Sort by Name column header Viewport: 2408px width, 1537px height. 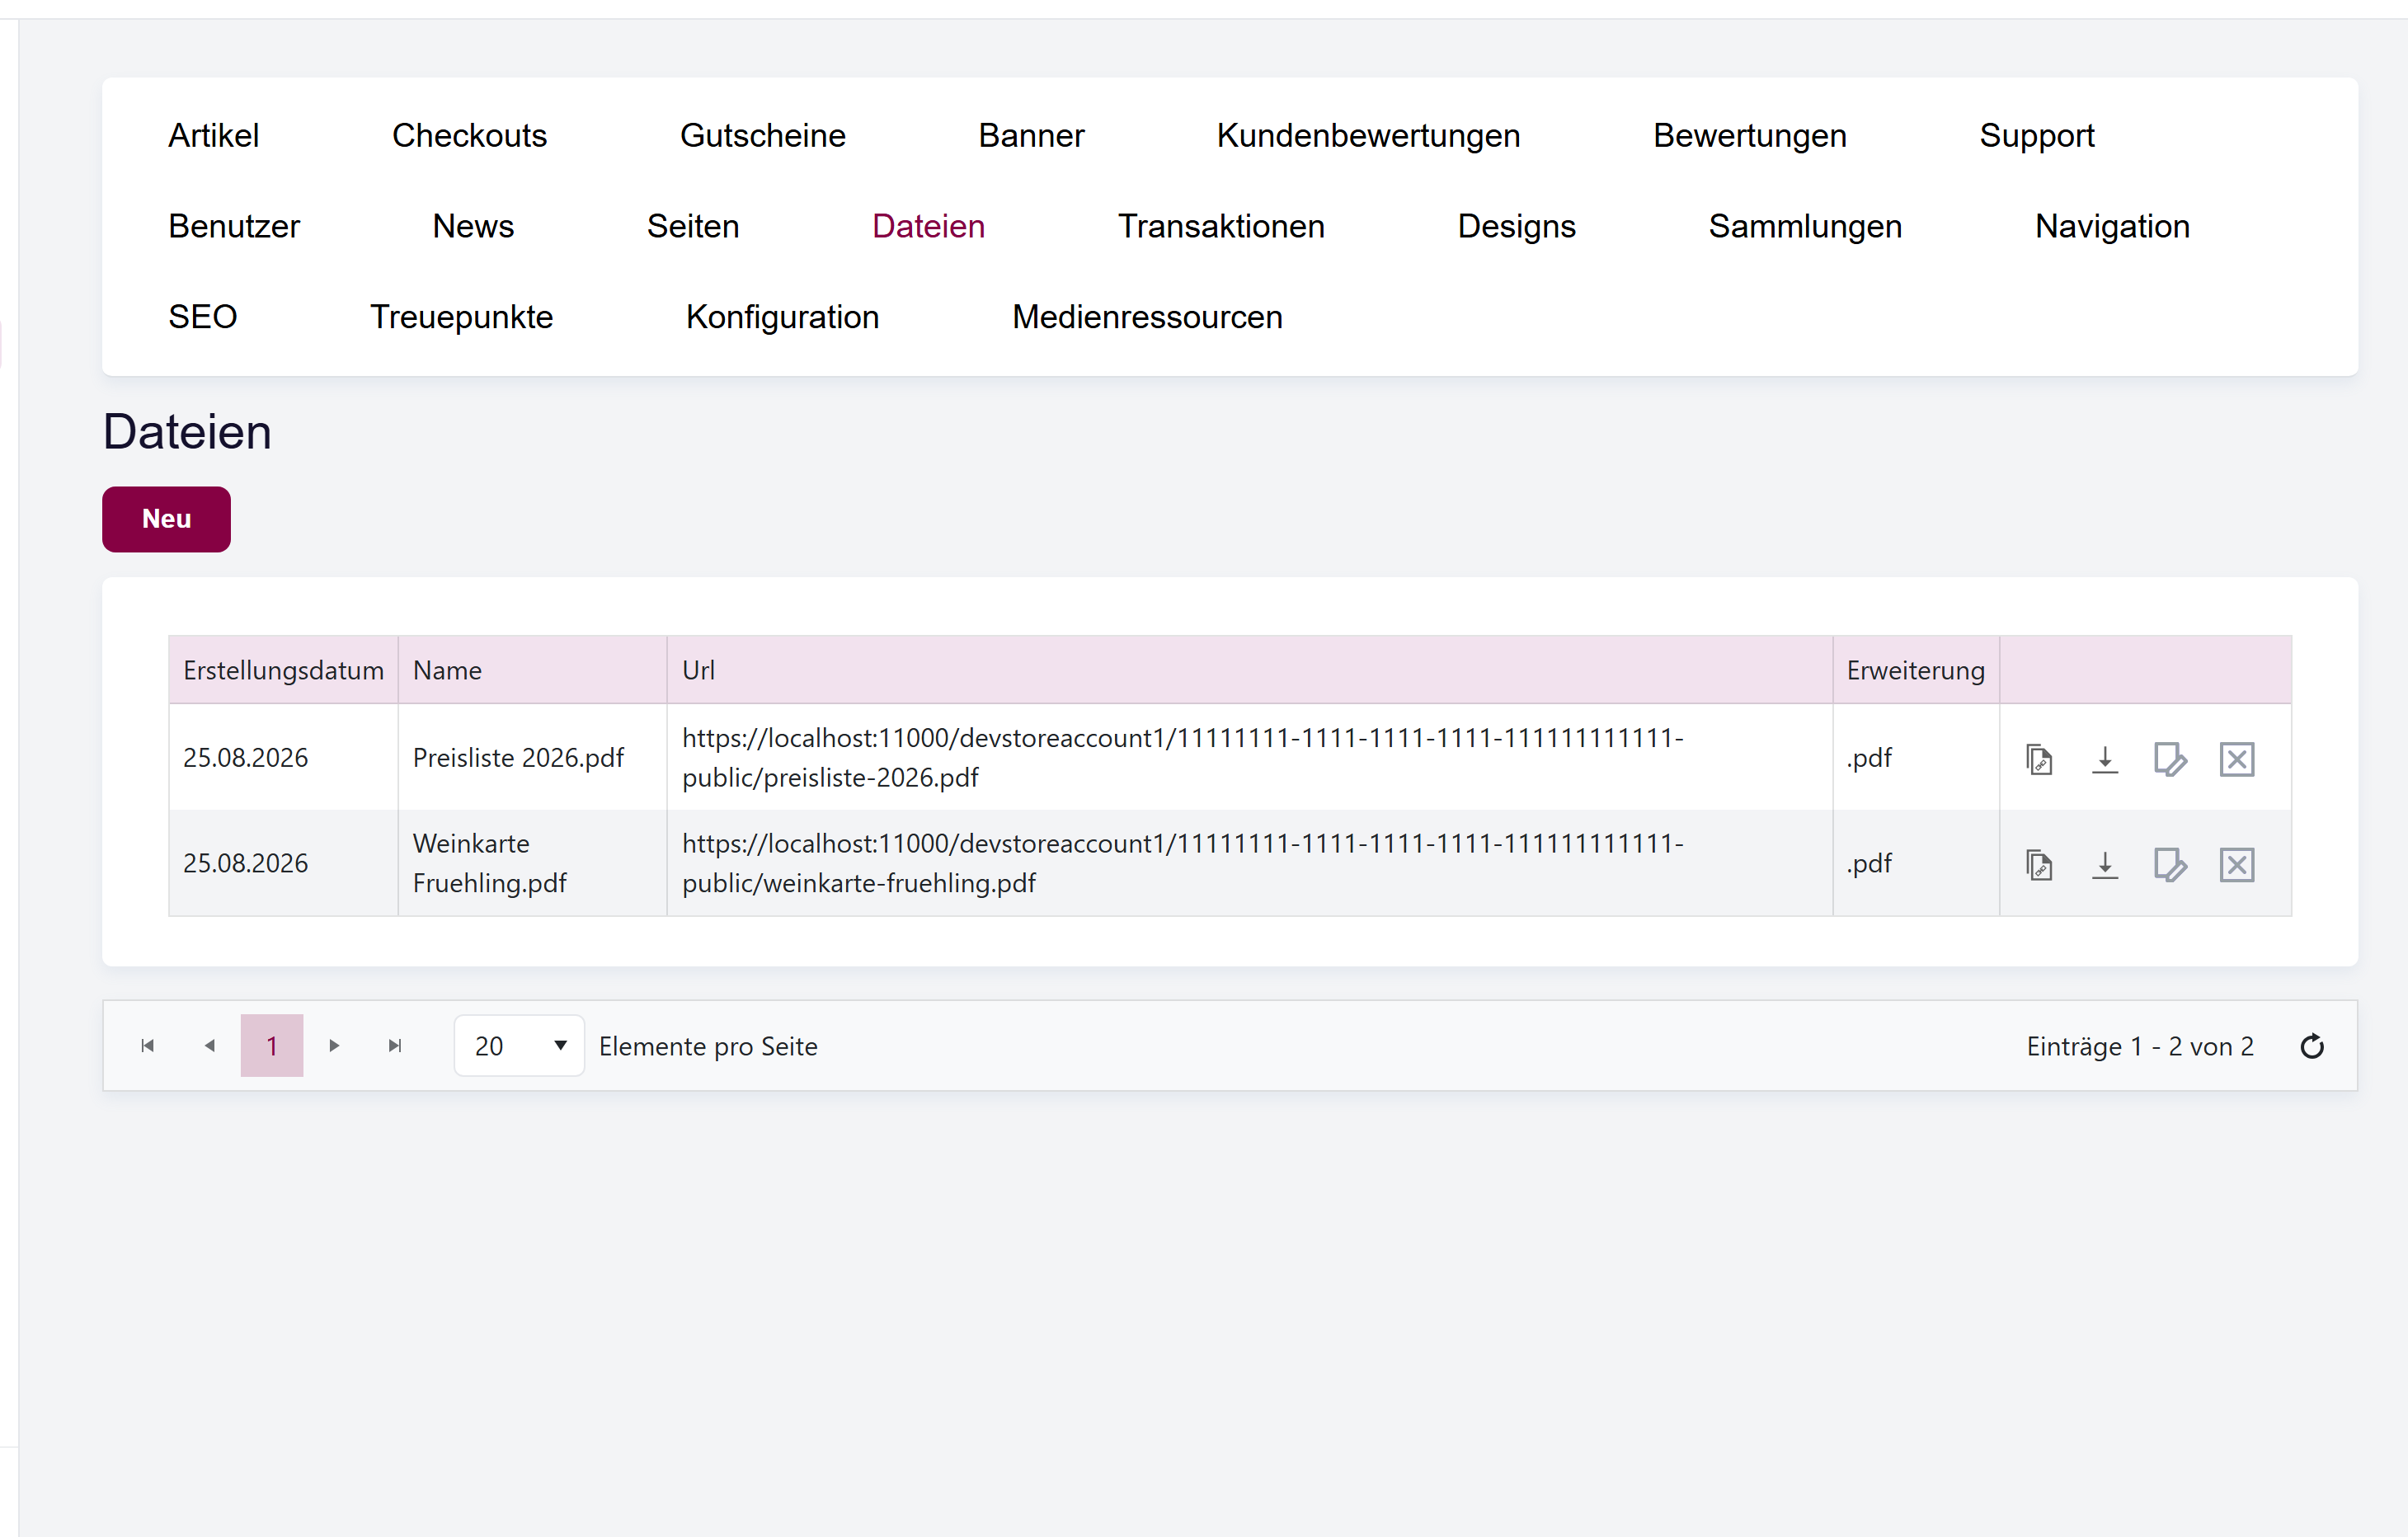(x=532, y=670)
